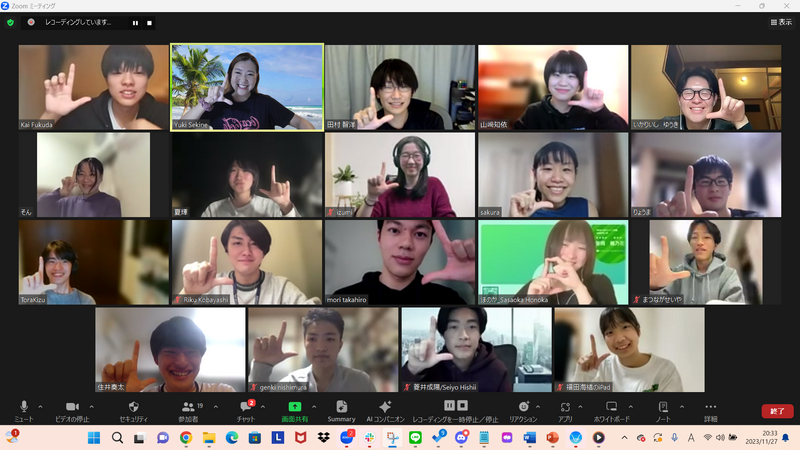Mute the microphone in the Zoom toolbar
The image size is (800, 450).
pyautogui.click(x=23, y=408)
